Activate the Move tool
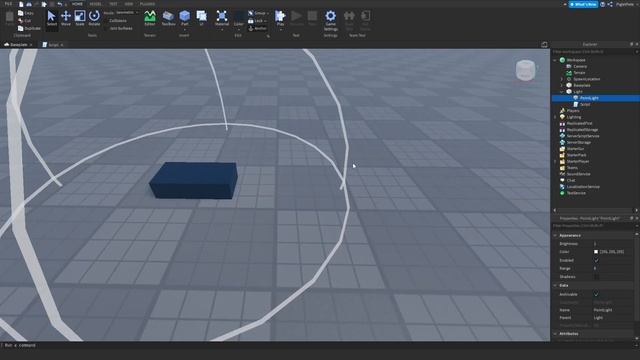This screenshot has width=640, height=360. [66, 18]
